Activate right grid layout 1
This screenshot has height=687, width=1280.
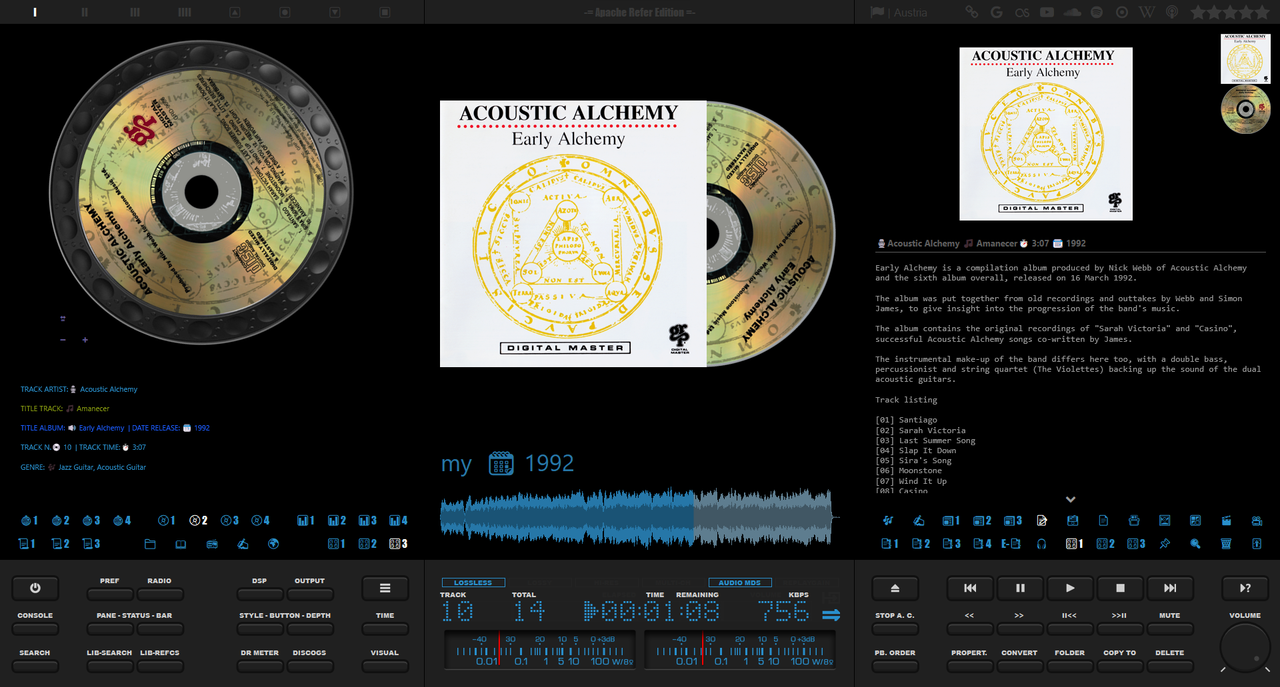coord(1074,544)
